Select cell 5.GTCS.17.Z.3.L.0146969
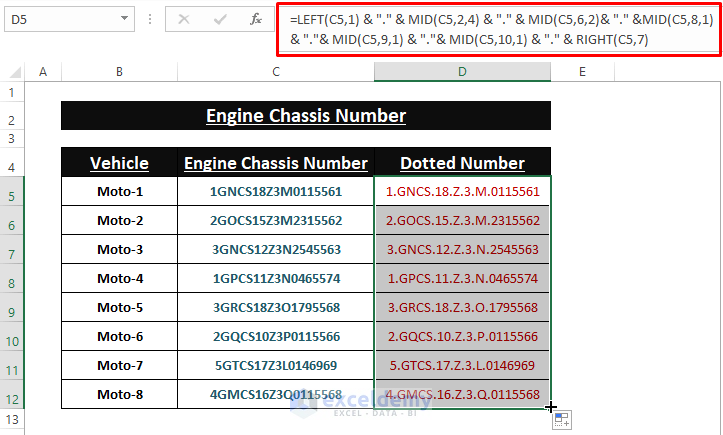The height and width of the screenshot is (435, 723). [462, 366]
